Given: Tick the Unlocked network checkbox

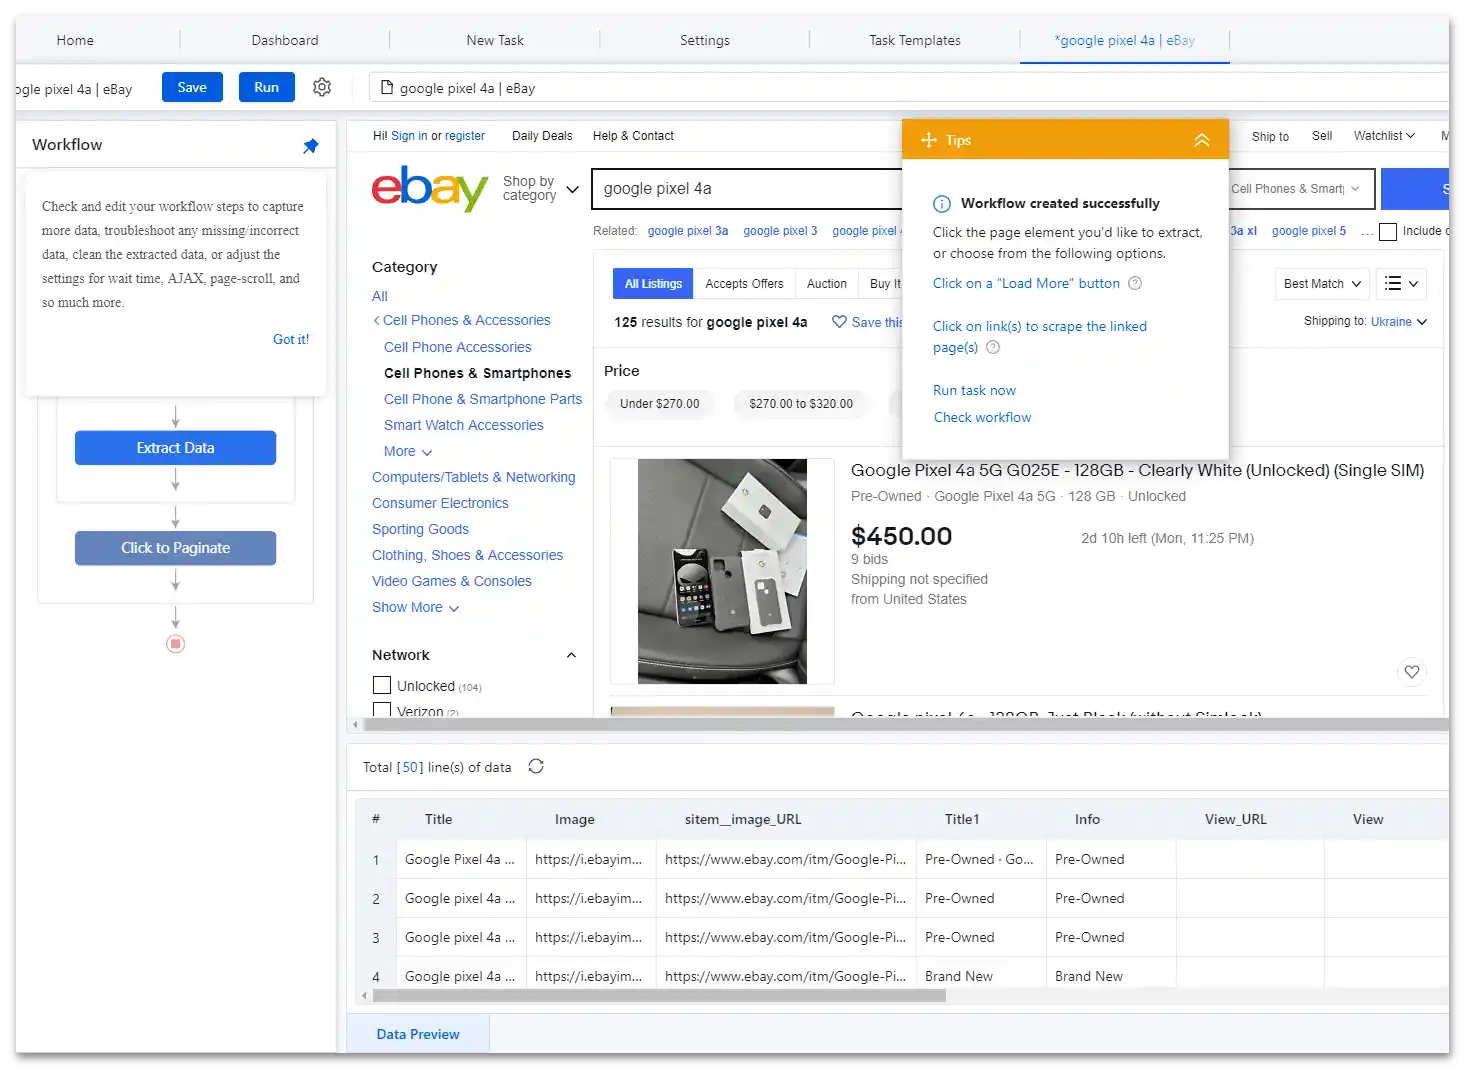Looking at the screenshot, I should click(382, 685).
